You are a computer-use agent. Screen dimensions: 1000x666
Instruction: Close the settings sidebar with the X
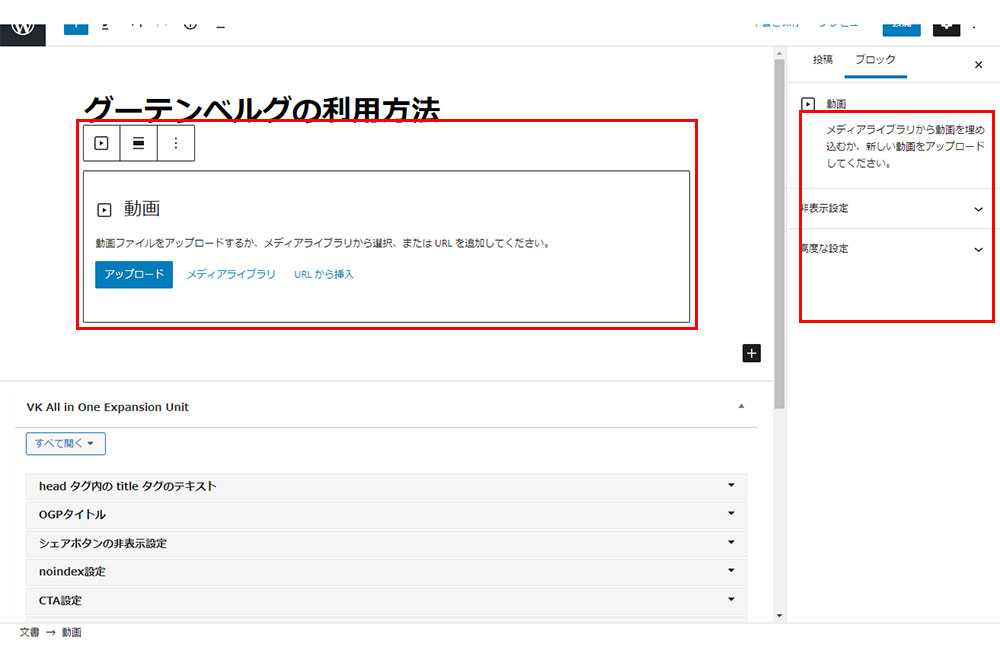978,65
